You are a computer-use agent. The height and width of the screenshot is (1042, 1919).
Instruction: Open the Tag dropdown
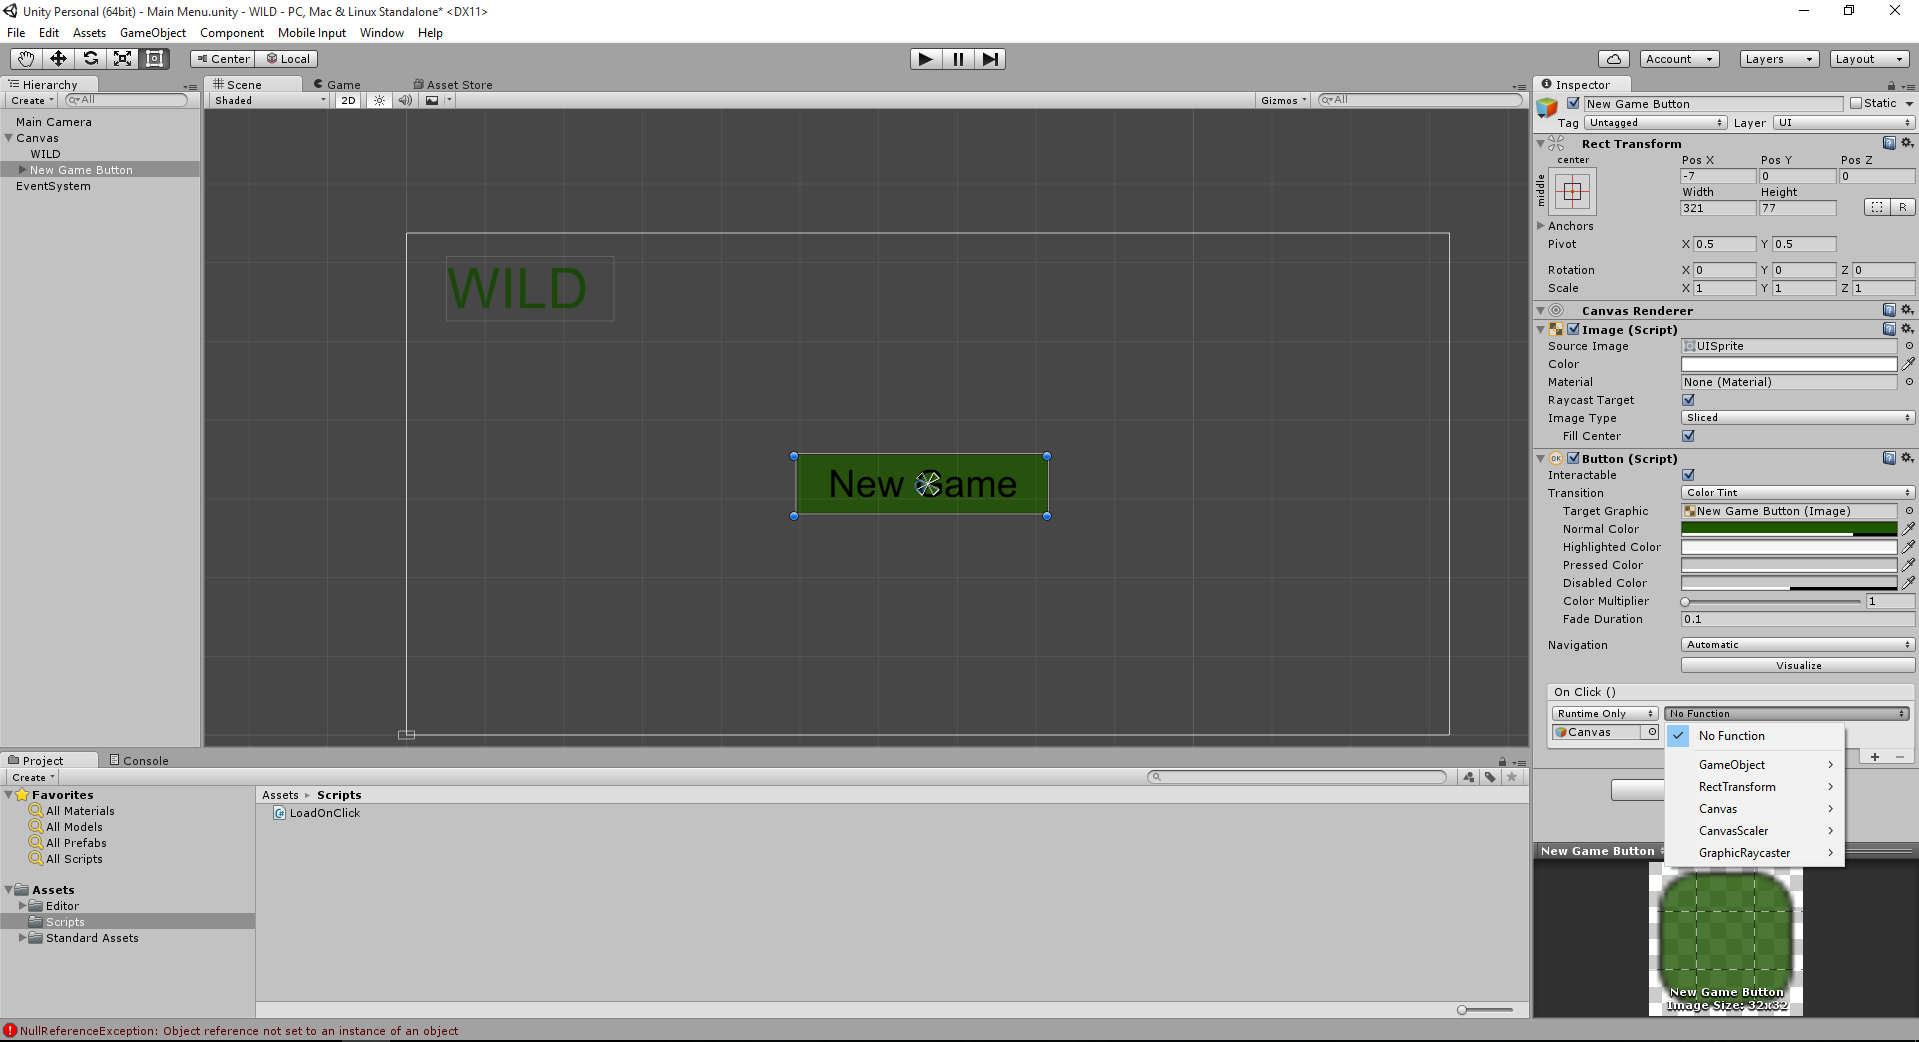(x=1655, y=123)
